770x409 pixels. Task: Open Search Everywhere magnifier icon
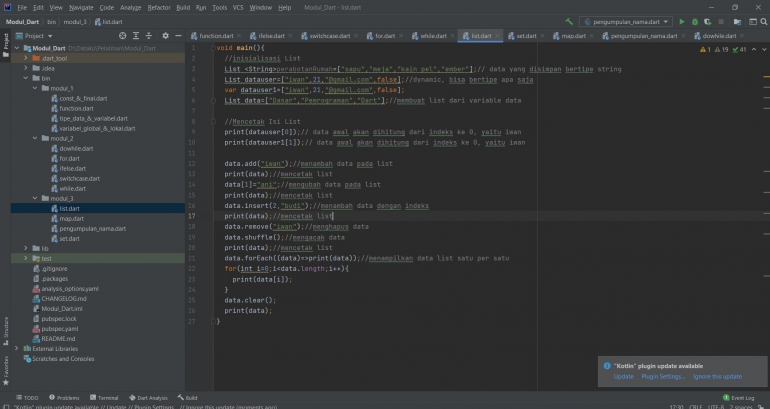(764, 22)
